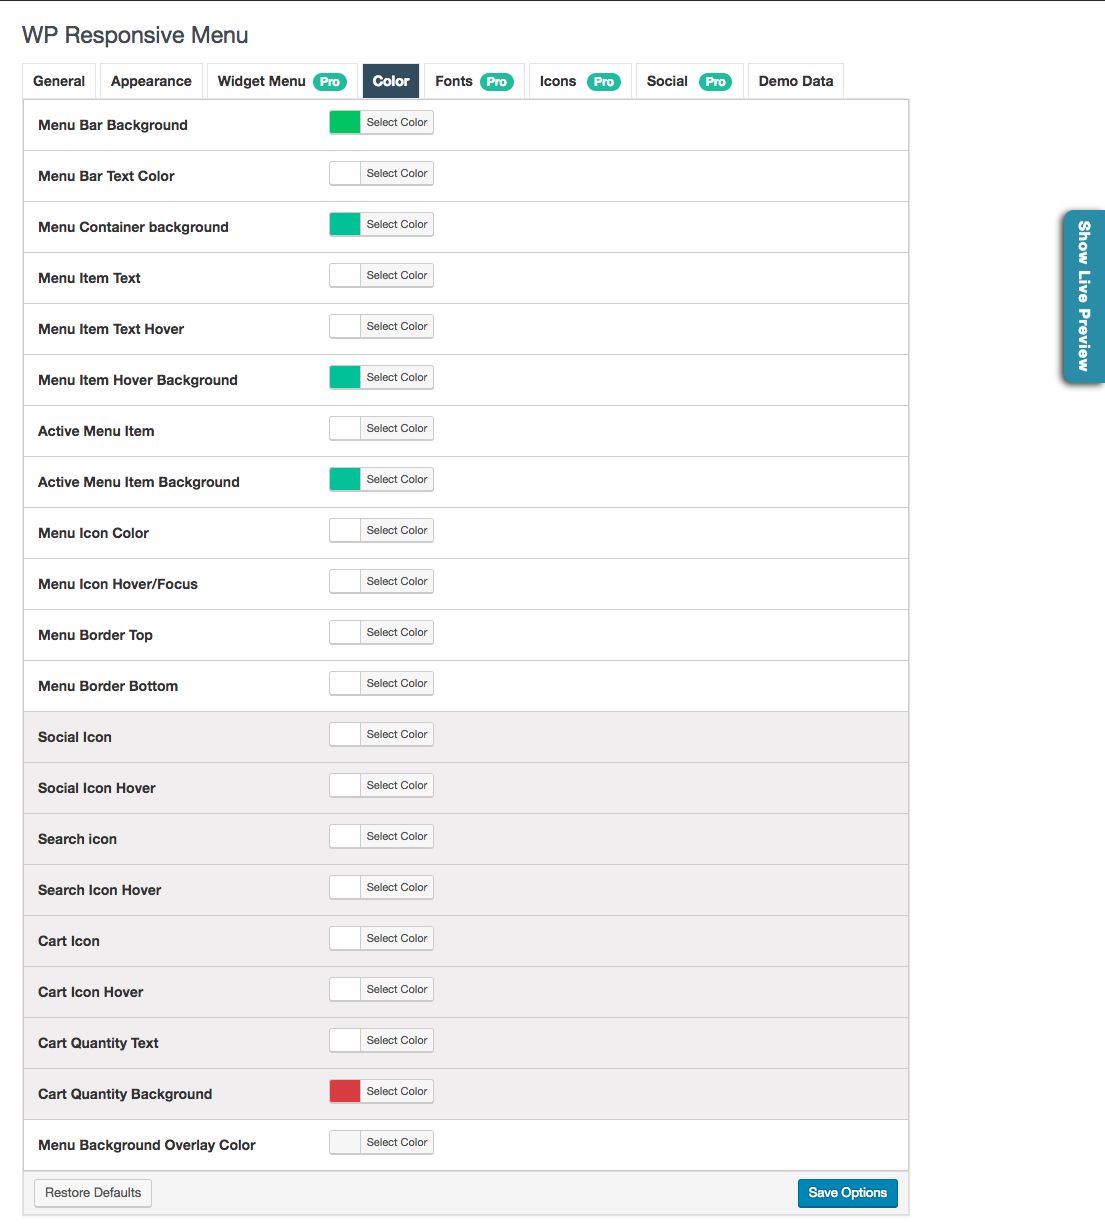This screenshot has width=1105, height=1229.
Task: Open the Cart Icon Hover color picker
Action: (x=397, y=989)
